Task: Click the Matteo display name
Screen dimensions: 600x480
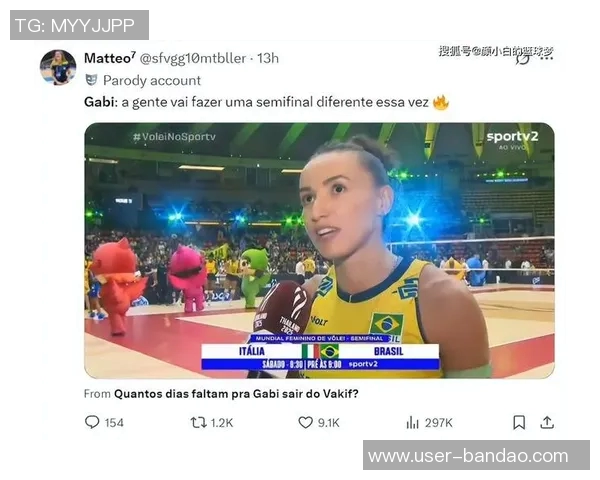Action: pos(109,58)
